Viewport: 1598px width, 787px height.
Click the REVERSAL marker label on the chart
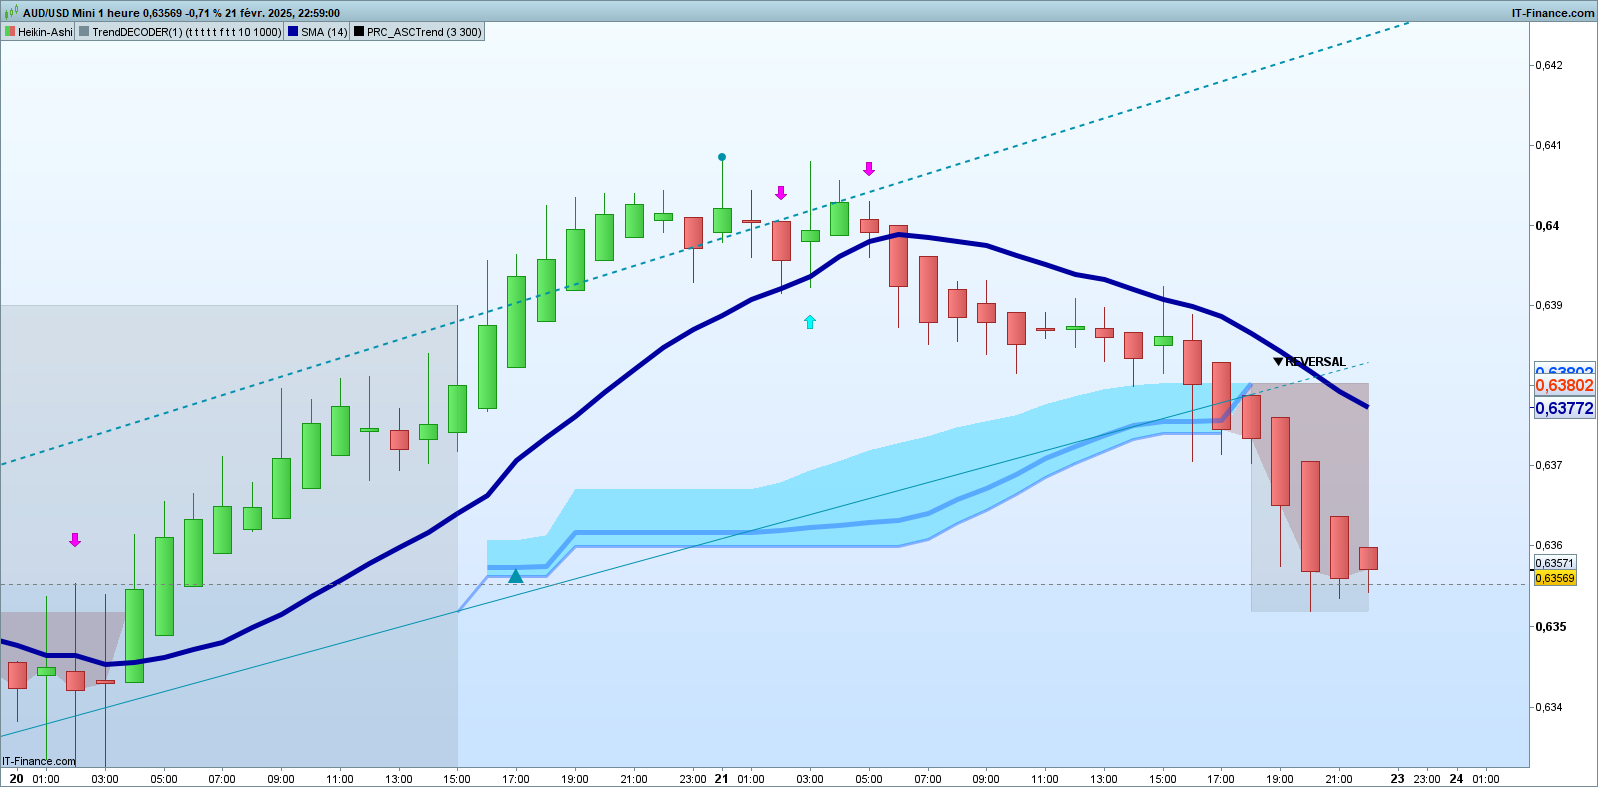pos(1315,362)
